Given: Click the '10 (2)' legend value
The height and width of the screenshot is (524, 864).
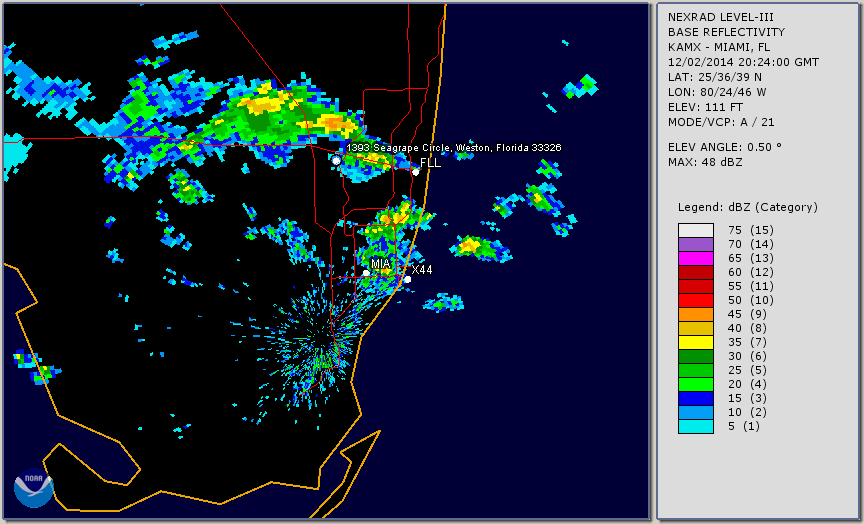Looking at the screenshot, I should (747, 412).
